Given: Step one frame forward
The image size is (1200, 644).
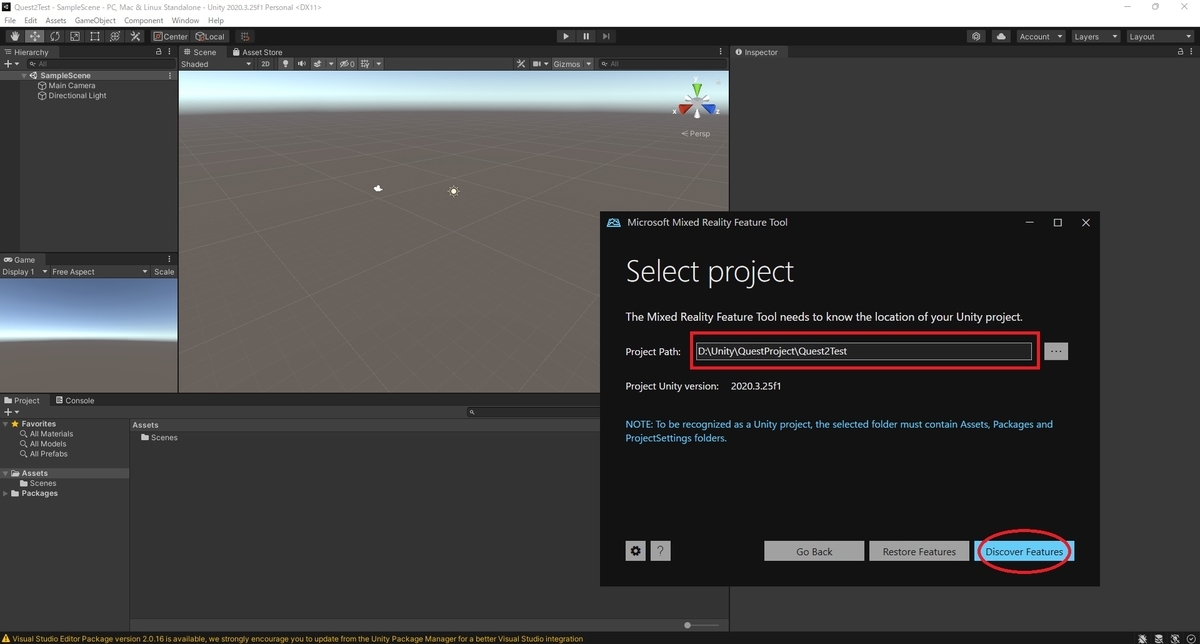Looking at the screenshot, I should click(x=606, y=36).
